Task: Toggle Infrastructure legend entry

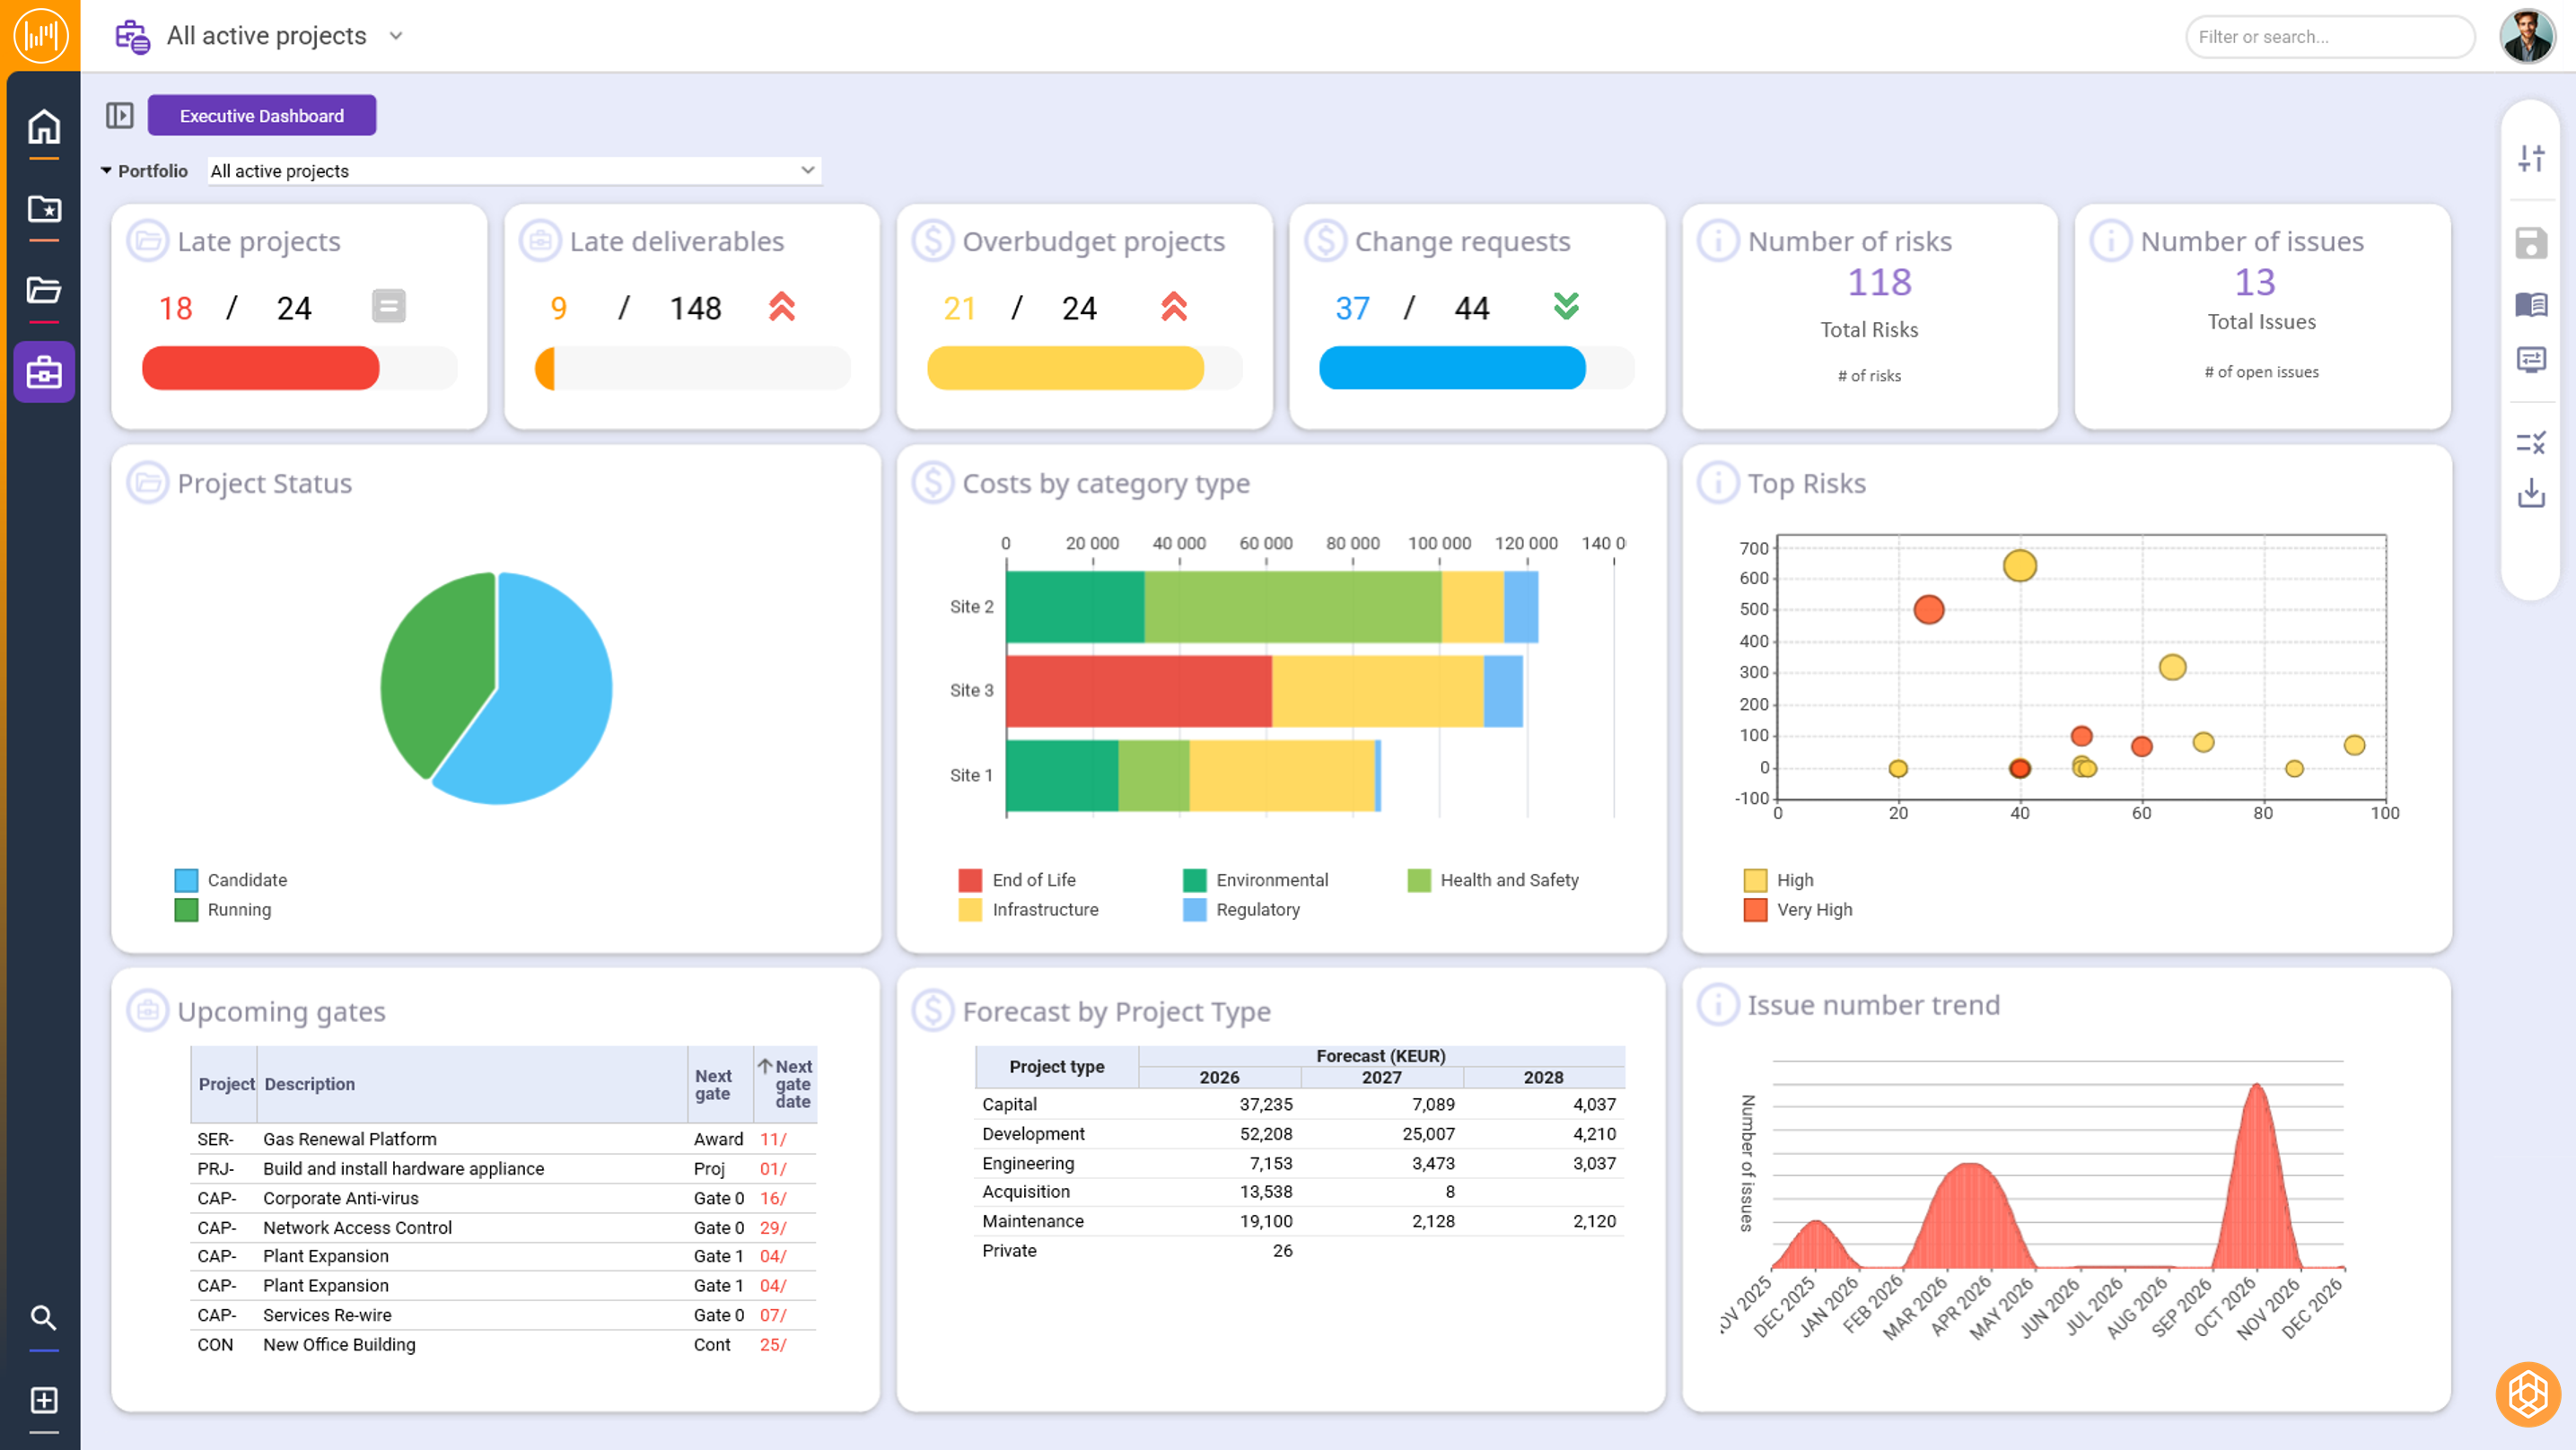Action: pos(1028,910)
